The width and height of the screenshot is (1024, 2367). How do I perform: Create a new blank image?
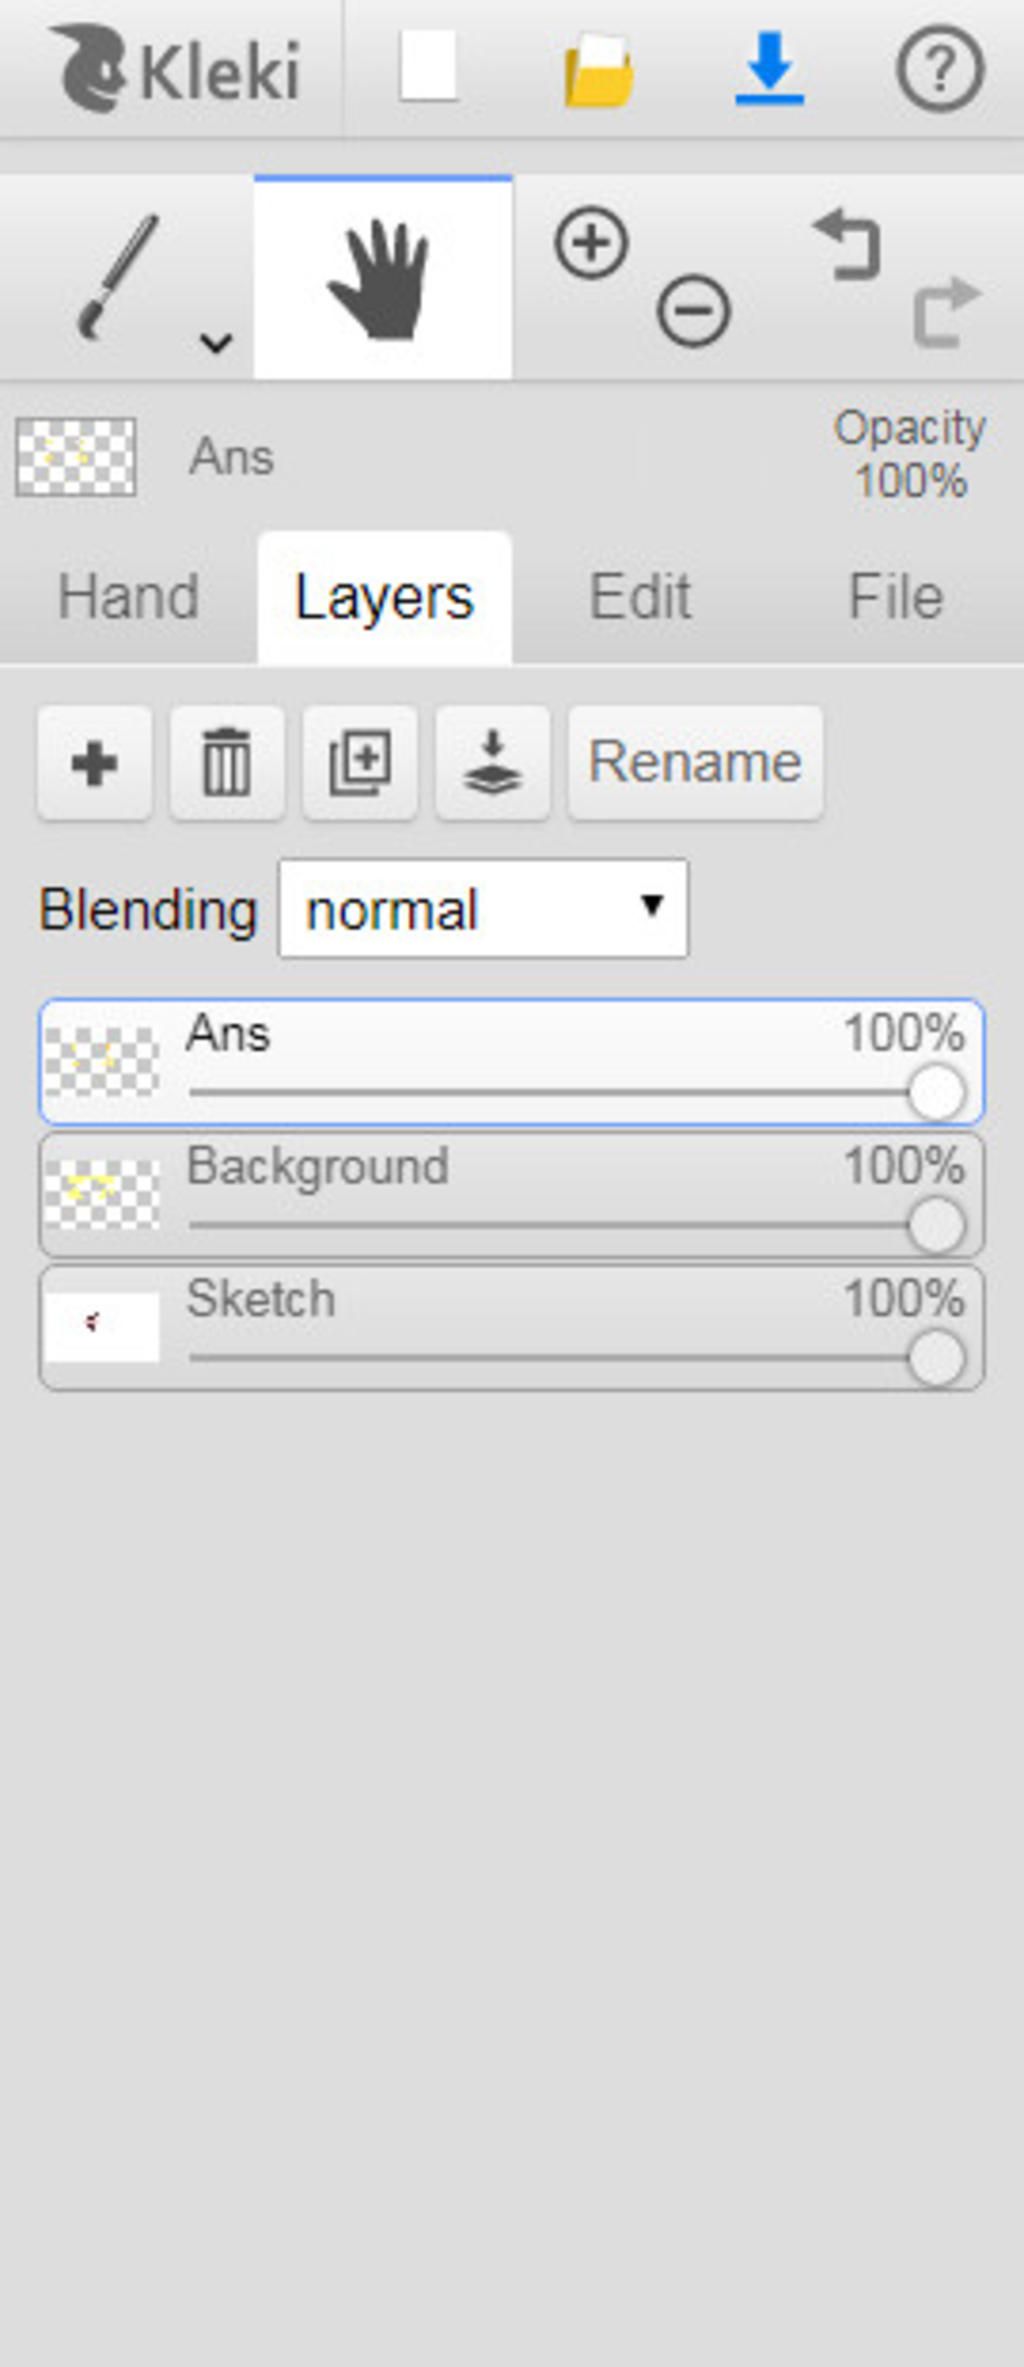click(428, 67)
